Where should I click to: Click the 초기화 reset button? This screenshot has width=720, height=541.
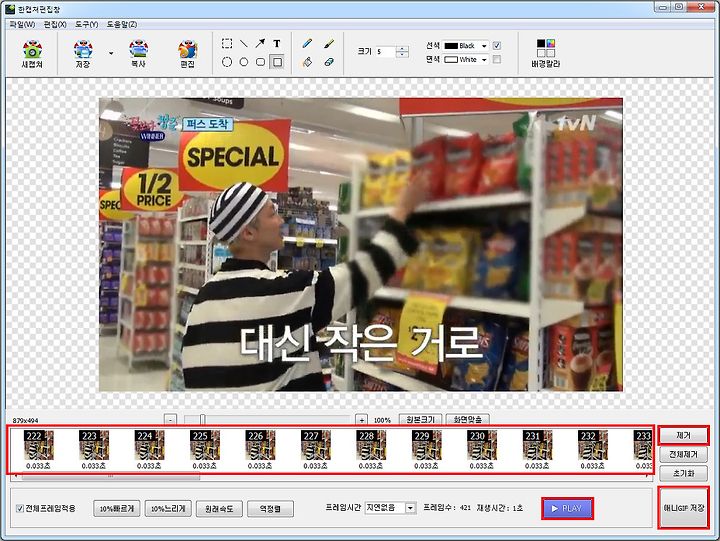click(x=684, y=473)
